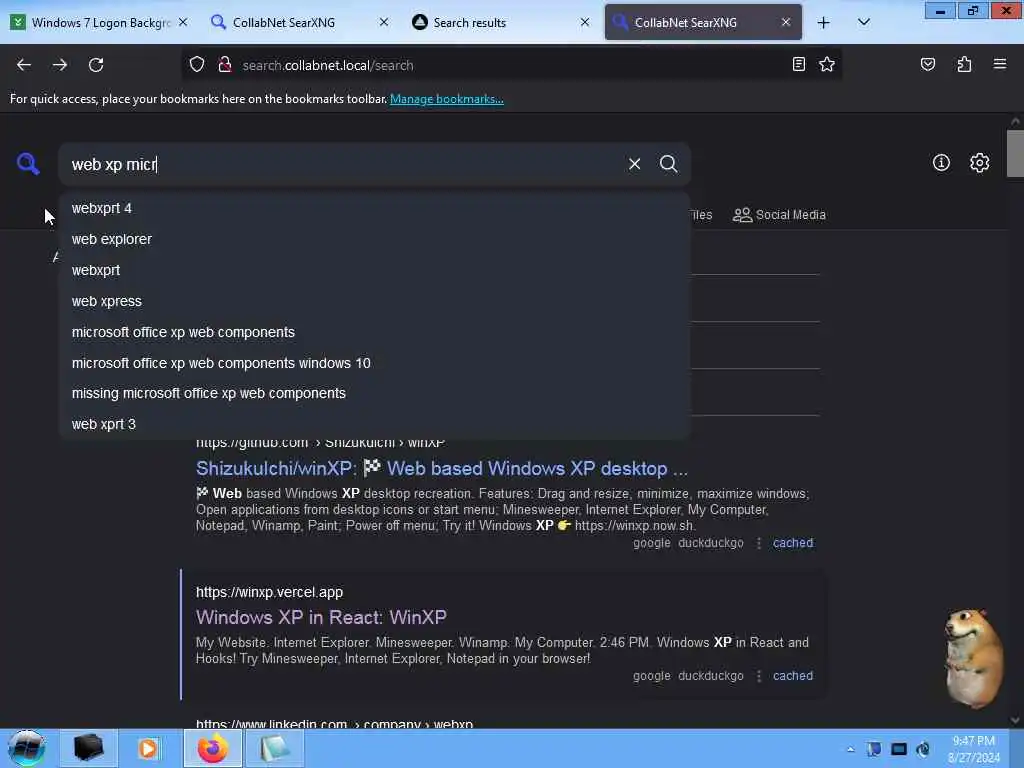Clear the search box with the X

[x=634, y=164]
